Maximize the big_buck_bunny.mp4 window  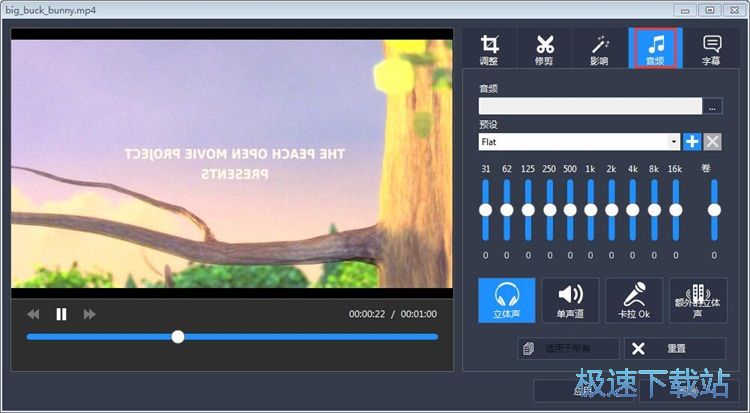pos(710,10)
